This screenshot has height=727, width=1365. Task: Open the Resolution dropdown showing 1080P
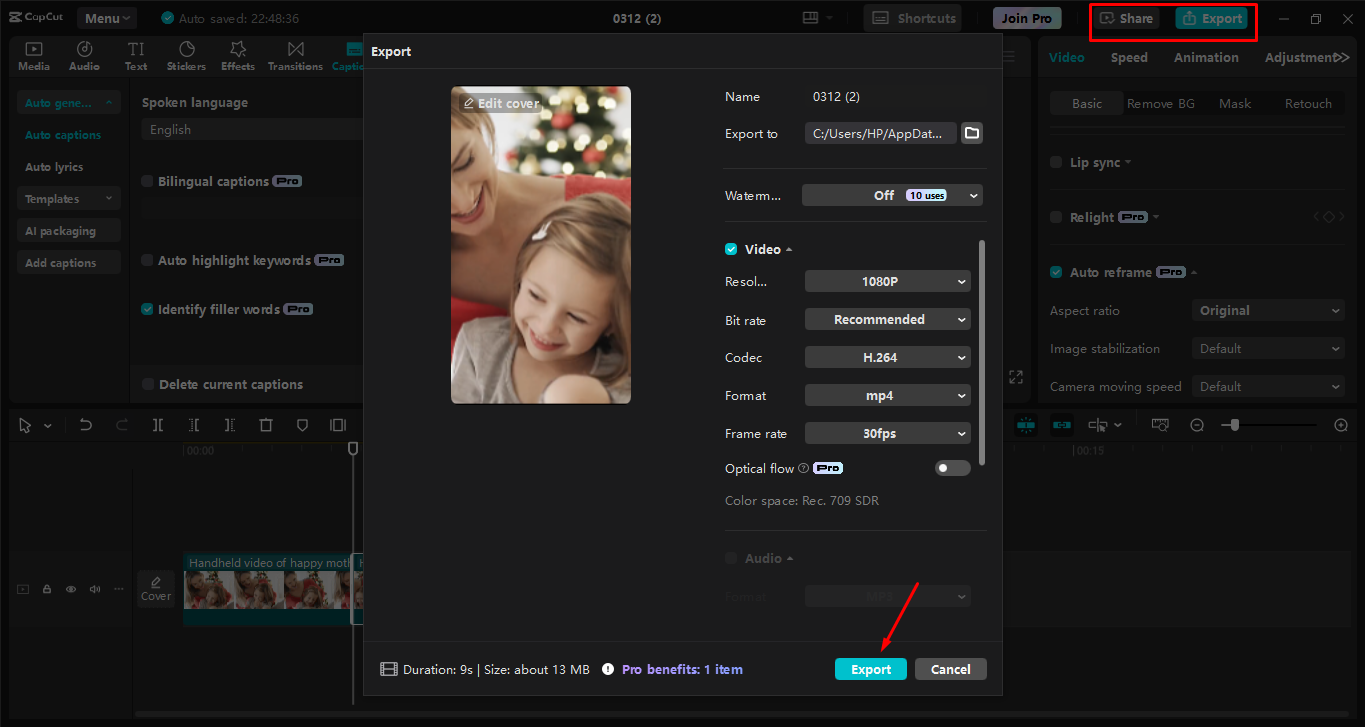(x=887, y=281)
